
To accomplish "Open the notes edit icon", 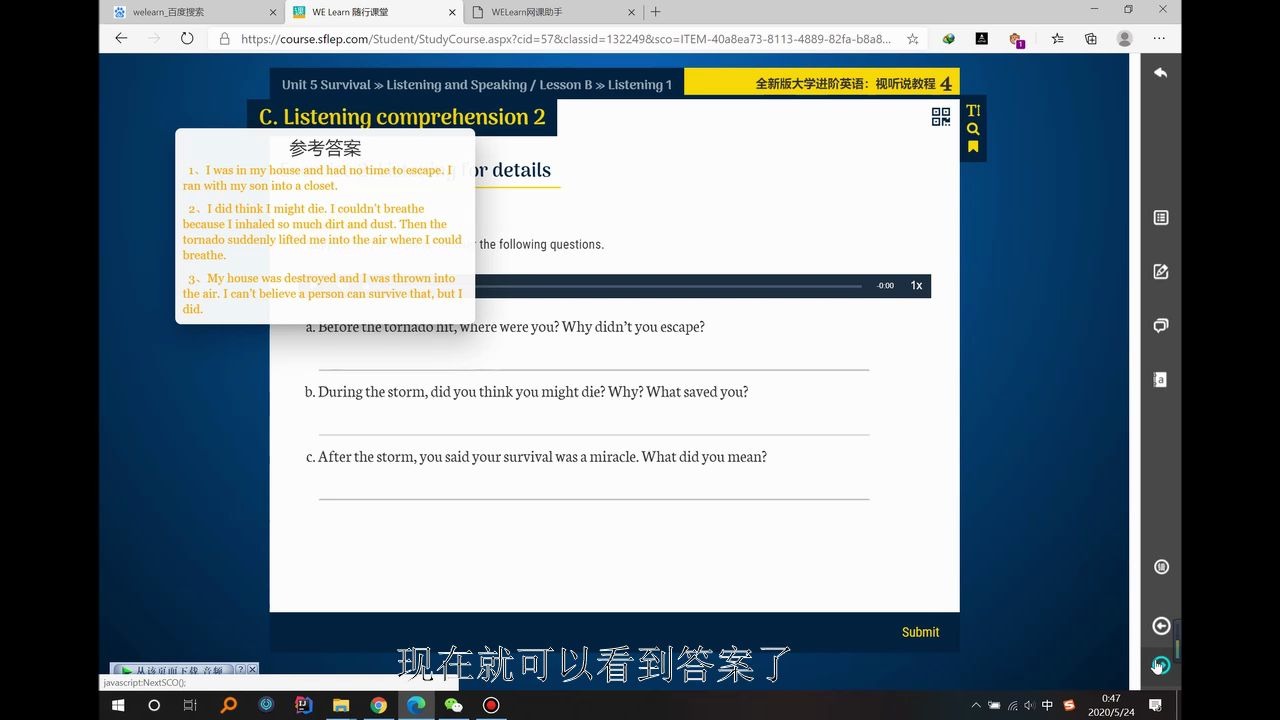I will point(1161,271).
